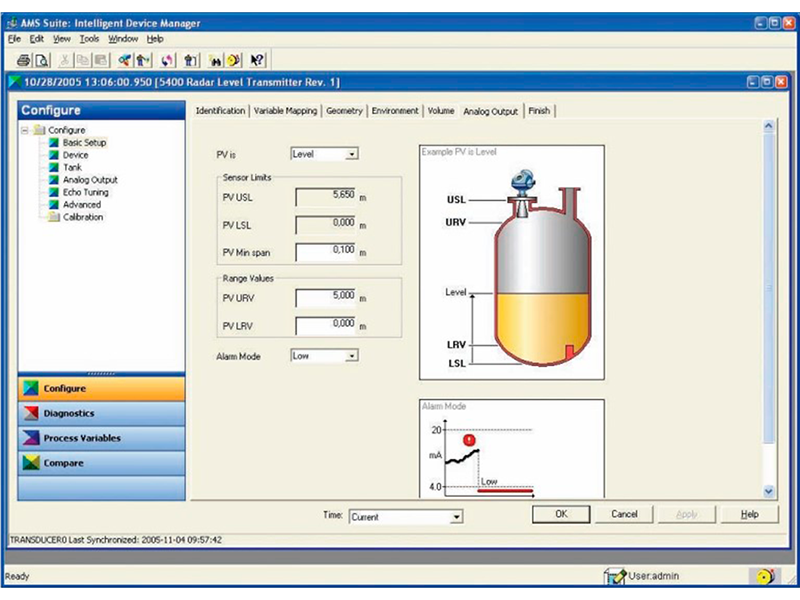This screenshot has height=600, width=800.
Task: Switch to the Environment tab
Action: pos(395,111)
